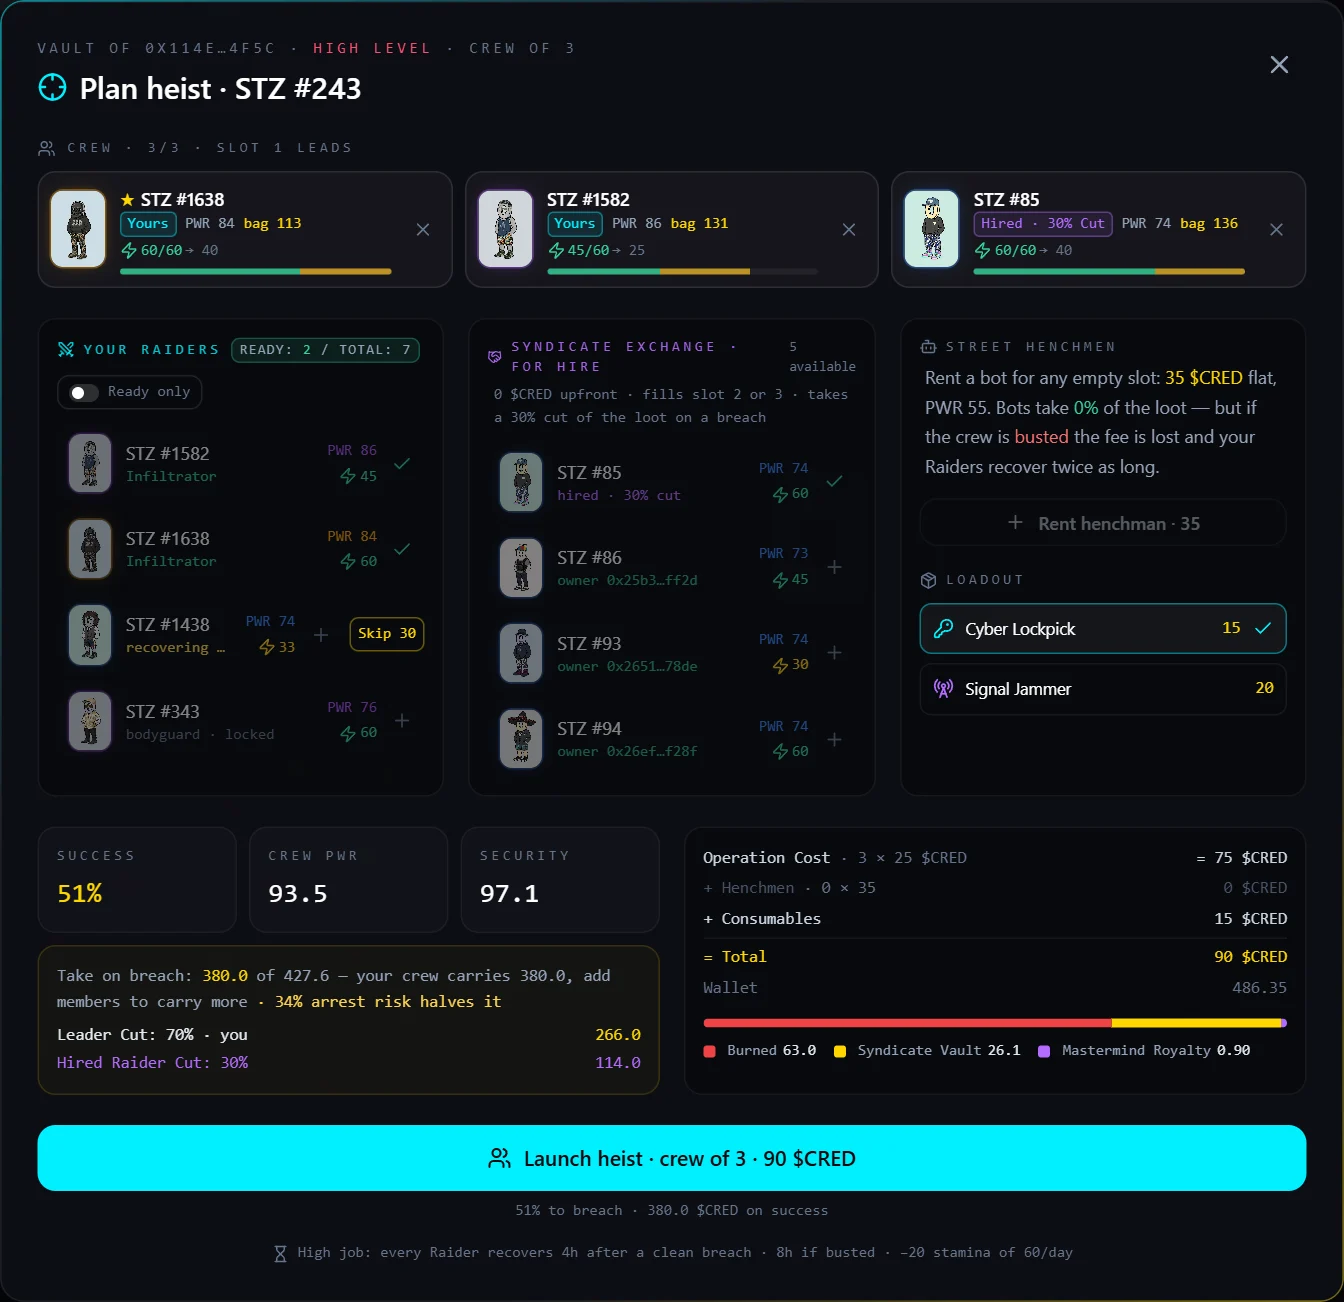Remove STZ #1582 from crew slot
Screen dimensions: 1344x1302
849,230
